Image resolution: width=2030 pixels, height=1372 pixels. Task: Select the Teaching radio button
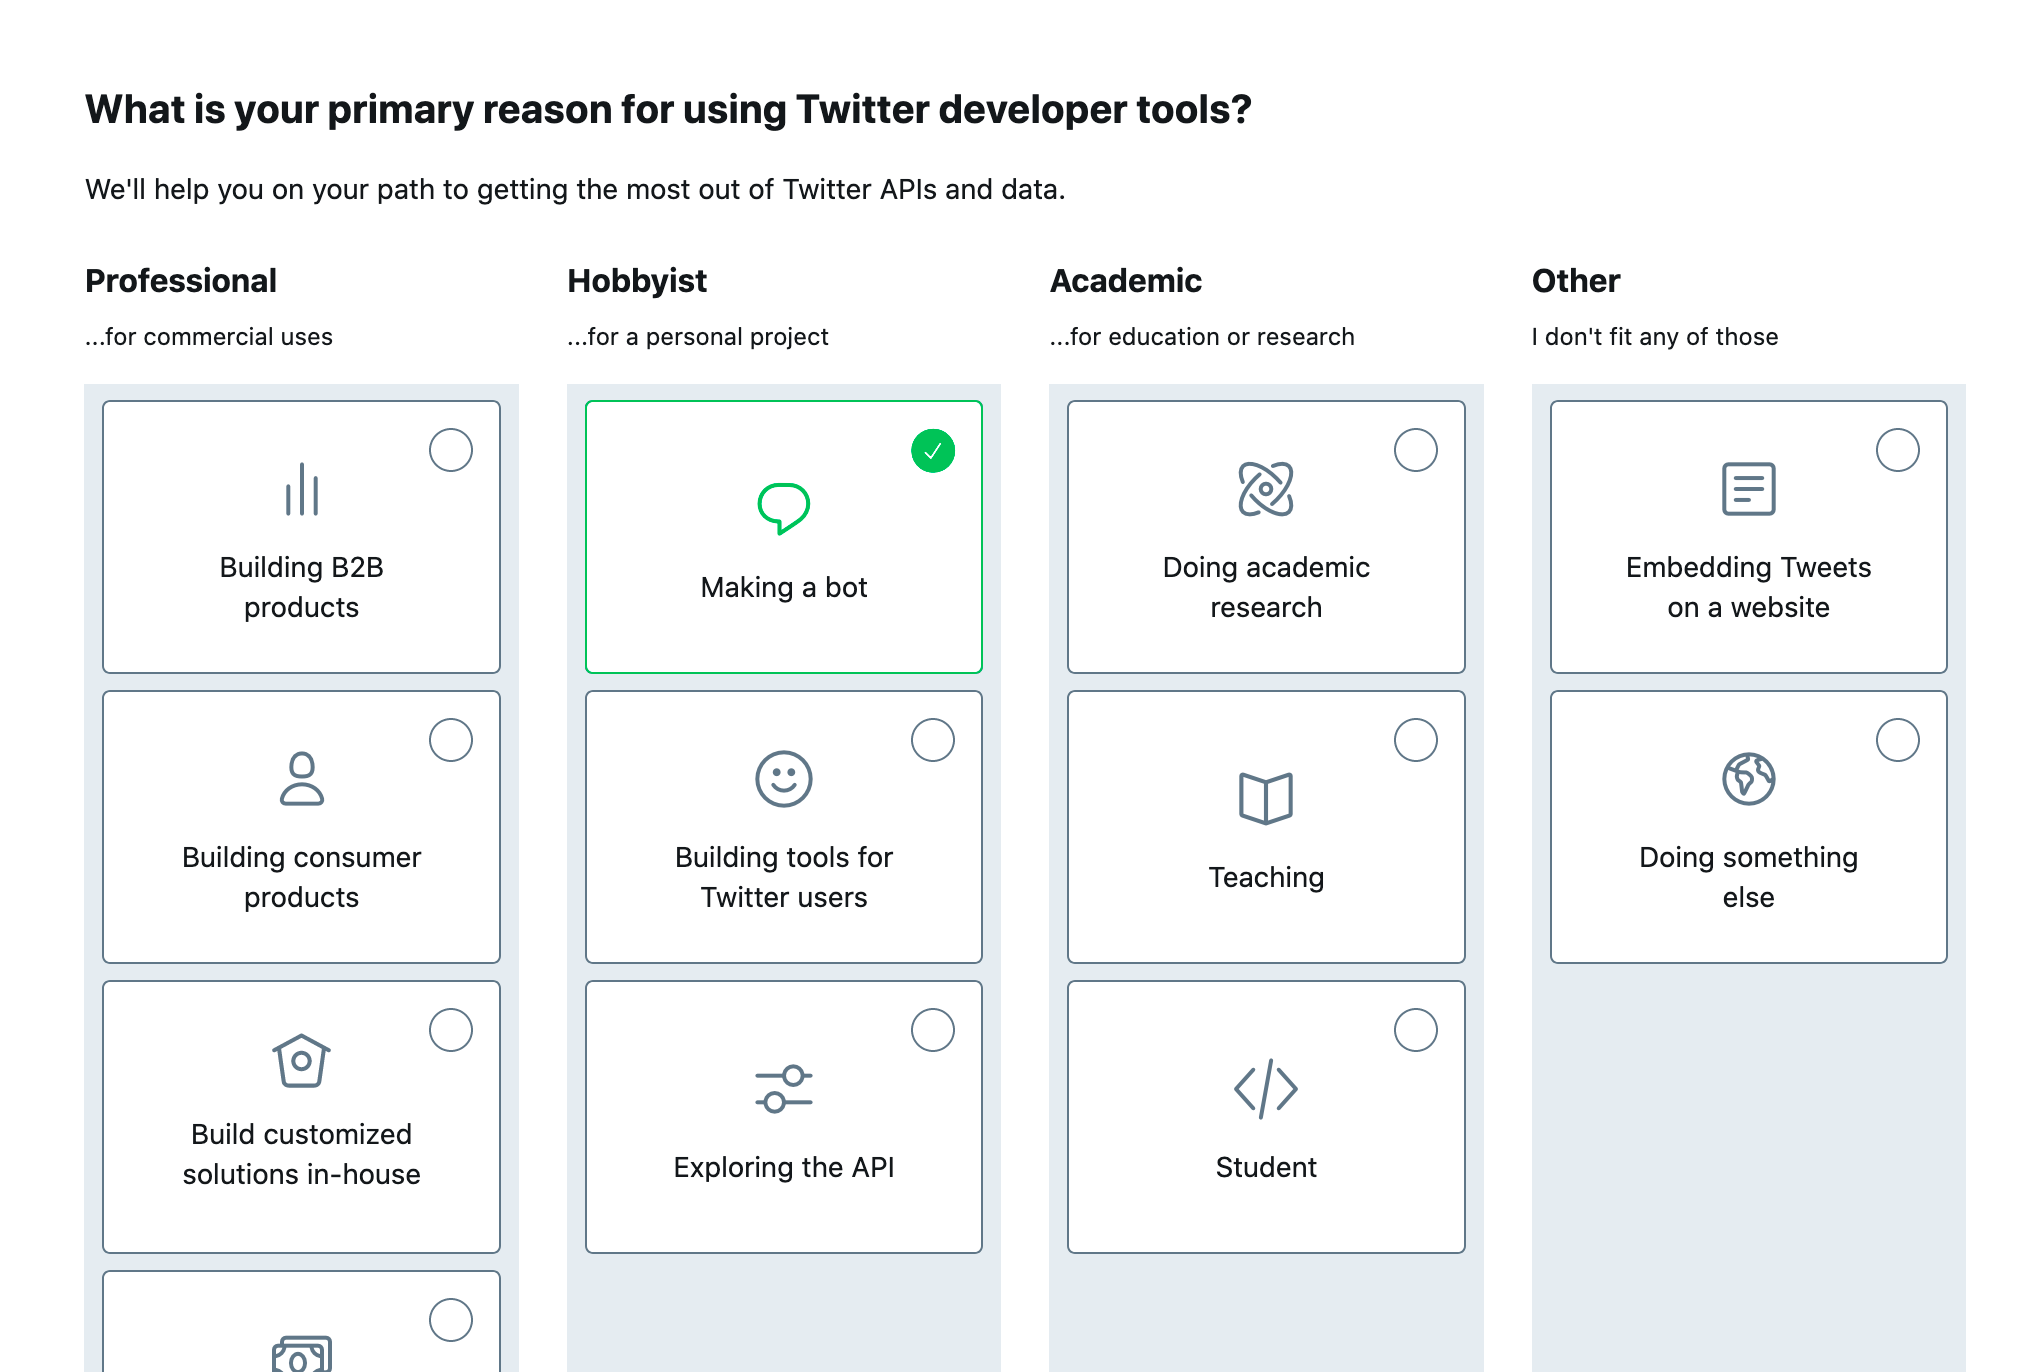tap(1416, 740)
